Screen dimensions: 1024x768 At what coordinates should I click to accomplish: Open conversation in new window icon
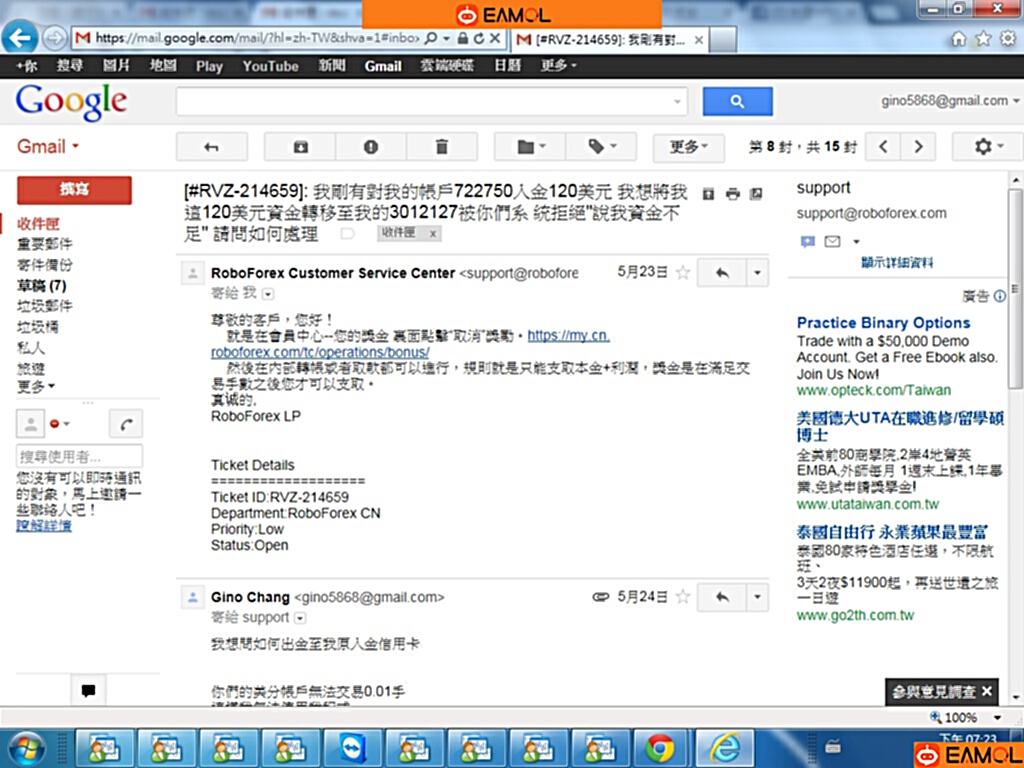pyautogui.click(x=756, y=194)
